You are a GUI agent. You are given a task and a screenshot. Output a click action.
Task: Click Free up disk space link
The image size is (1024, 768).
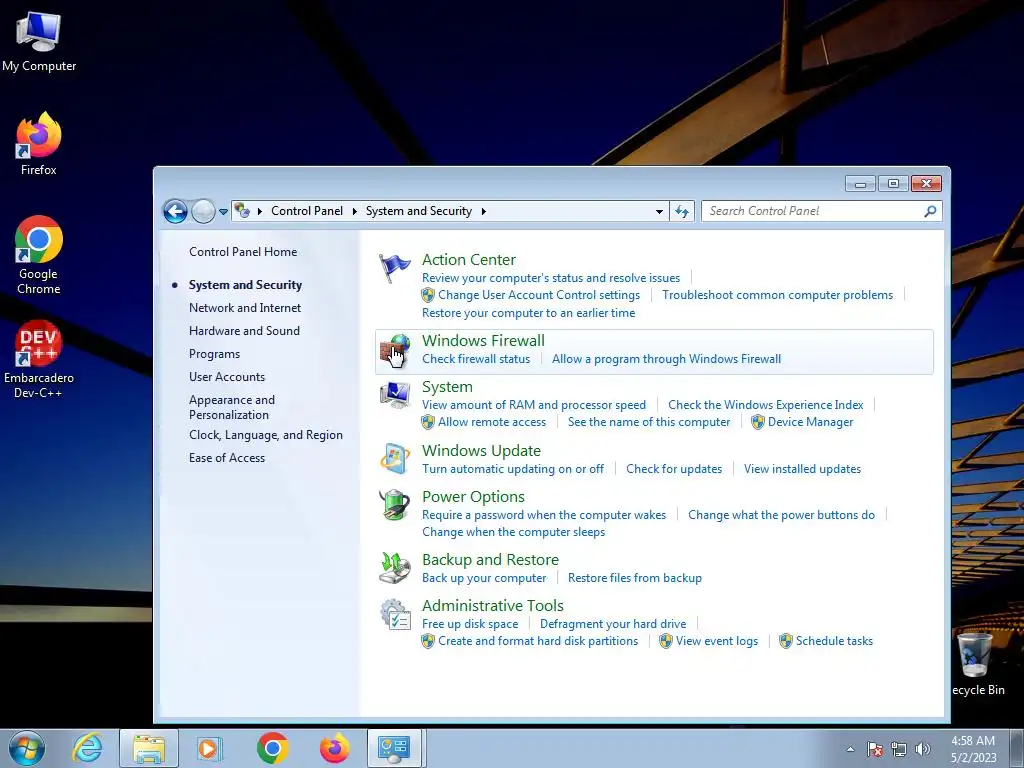coord(470,624)
